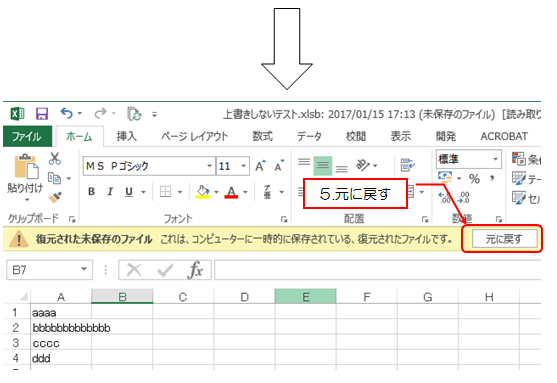
Task: Apply the yellow fill color bucket
Action: pos(203,192)
